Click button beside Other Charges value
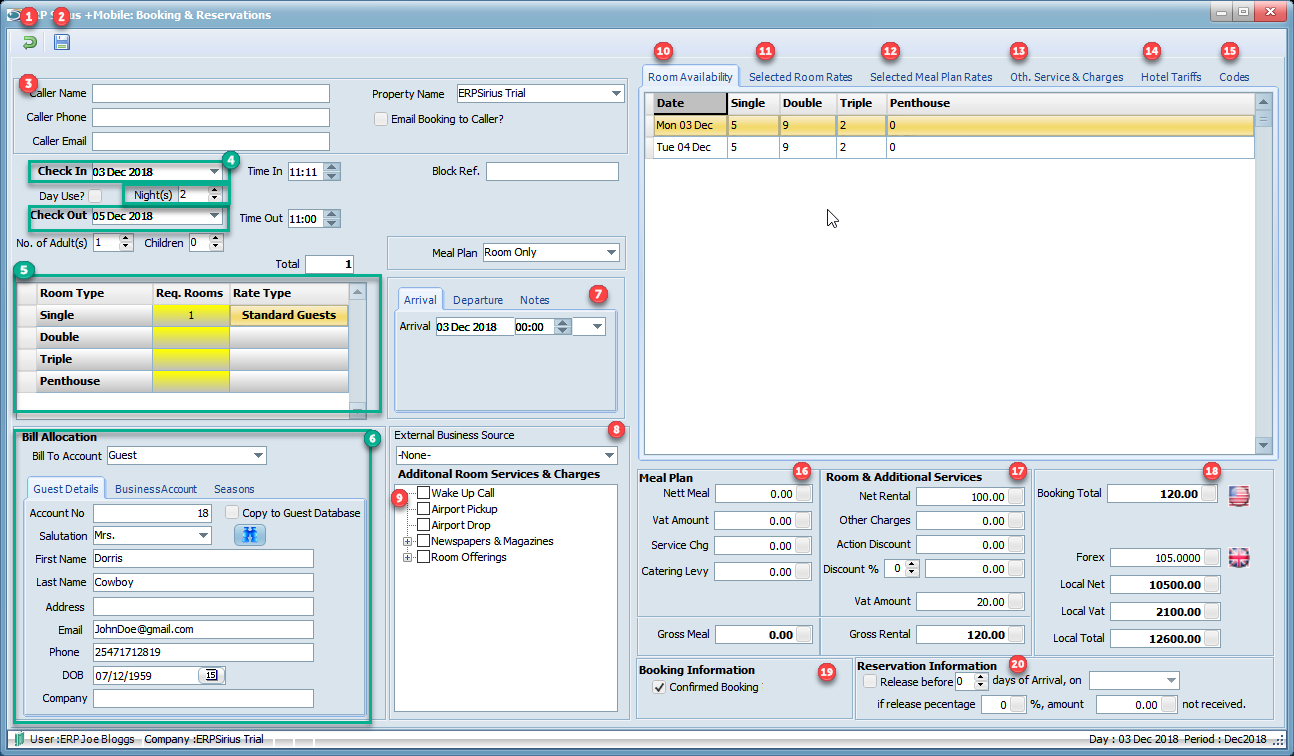 click(1016, 521)
